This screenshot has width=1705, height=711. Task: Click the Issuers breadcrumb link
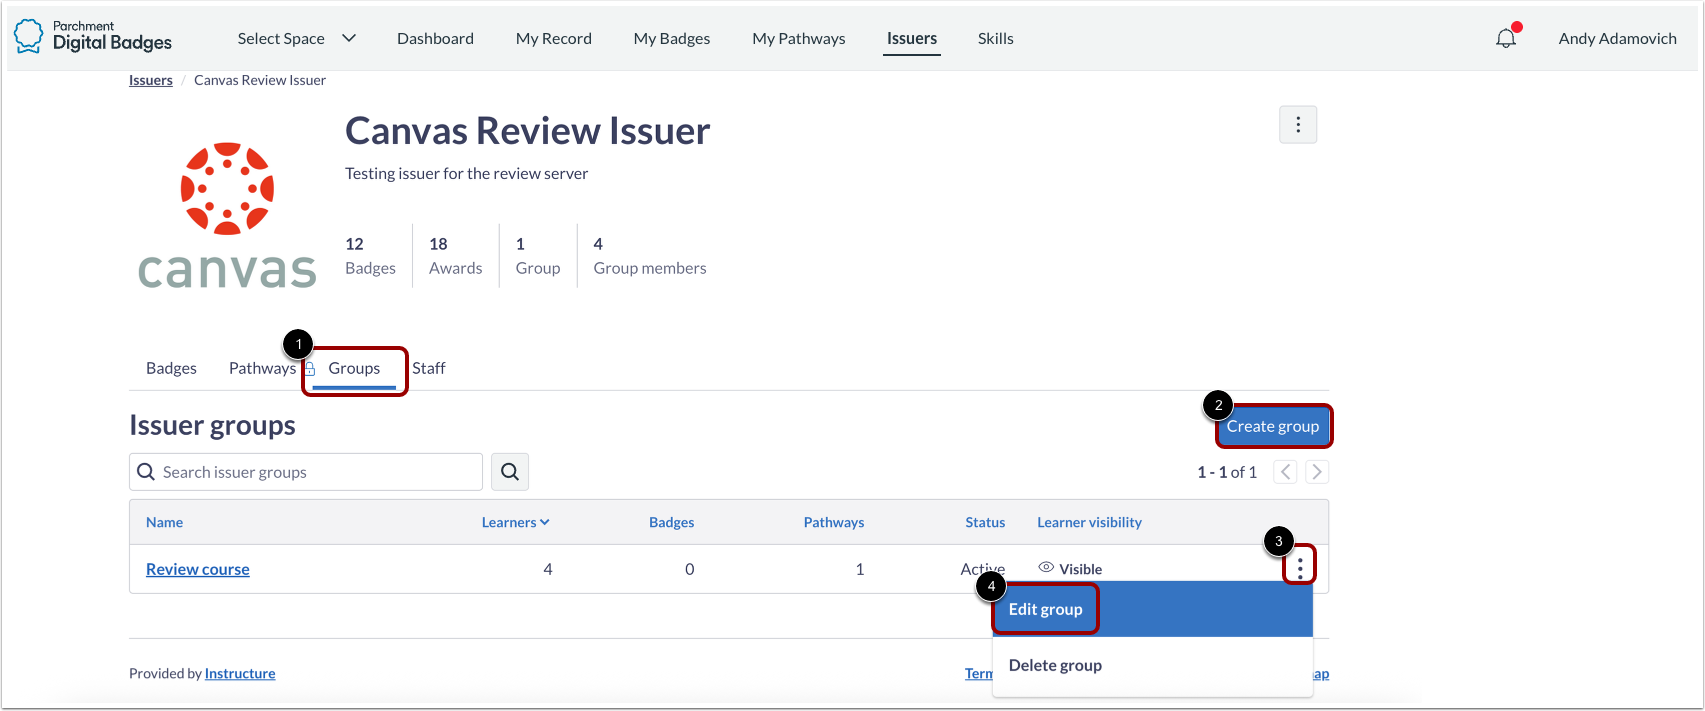[151, 80]
